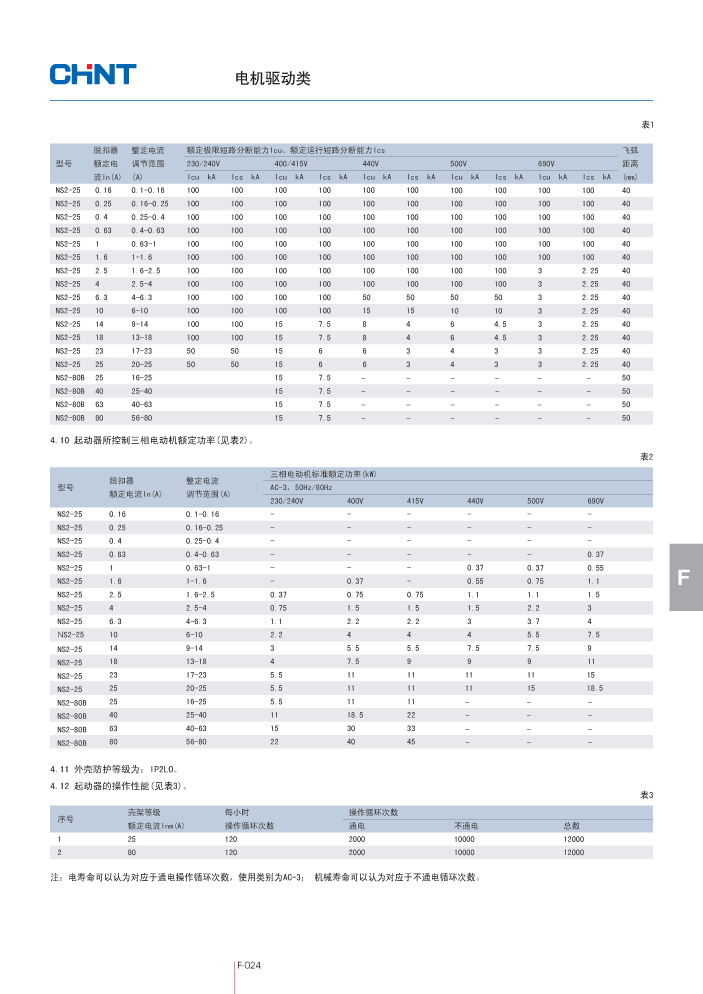Select the 表3 table label
This screenshot has height=994, width=703.
(x=646, y=795)
